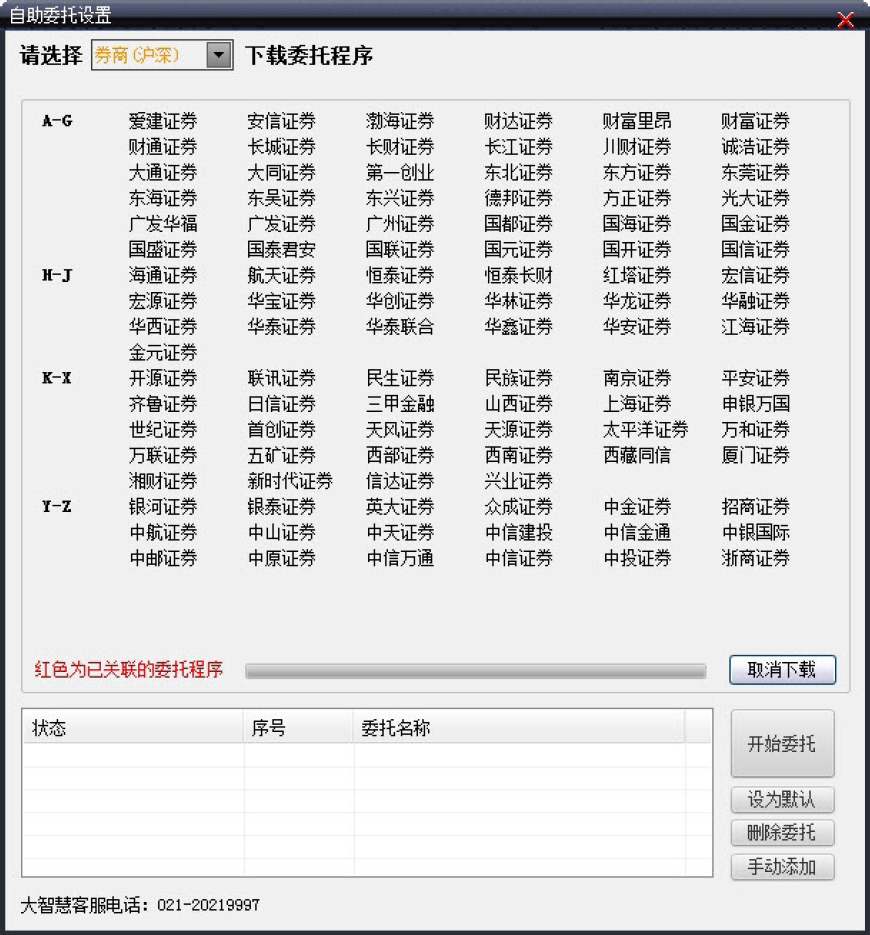870x935 pixels.
Task: Close the 自助委托设置 dialog
Action: coord(845,20)
